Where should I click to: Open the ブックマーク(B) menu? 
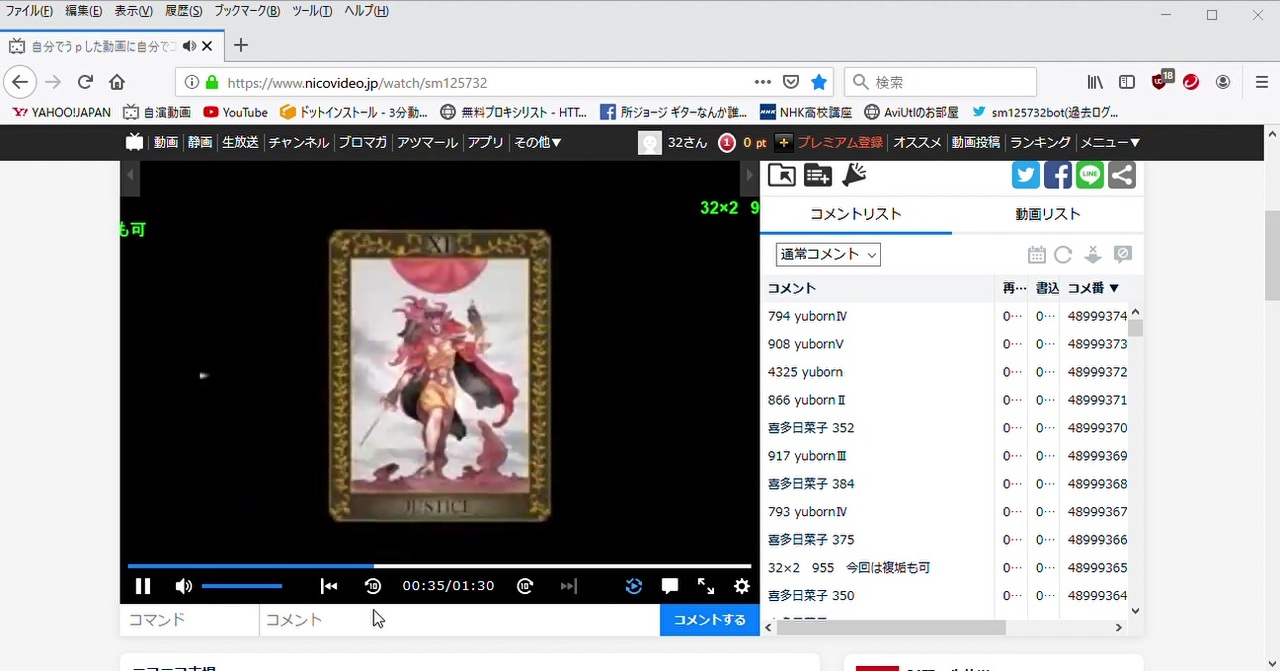(x=247, y=11)
